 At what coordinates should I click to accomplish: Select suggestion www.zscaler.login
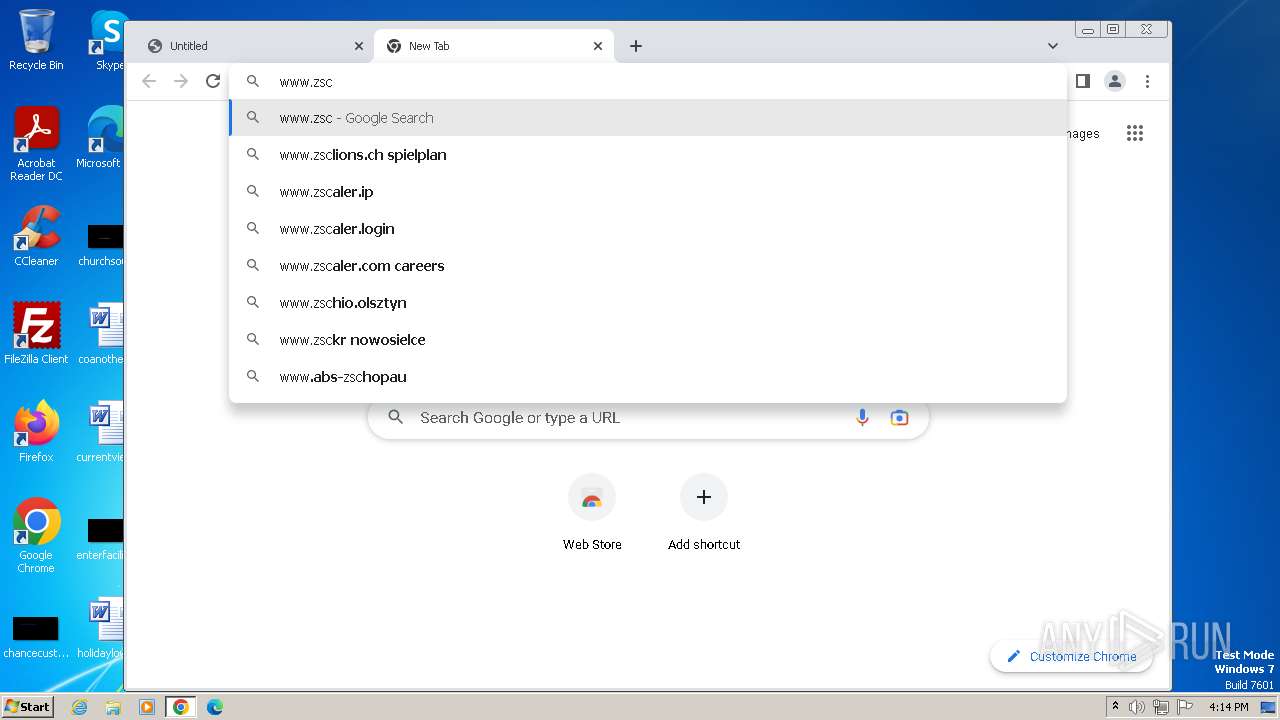(648, 229)
